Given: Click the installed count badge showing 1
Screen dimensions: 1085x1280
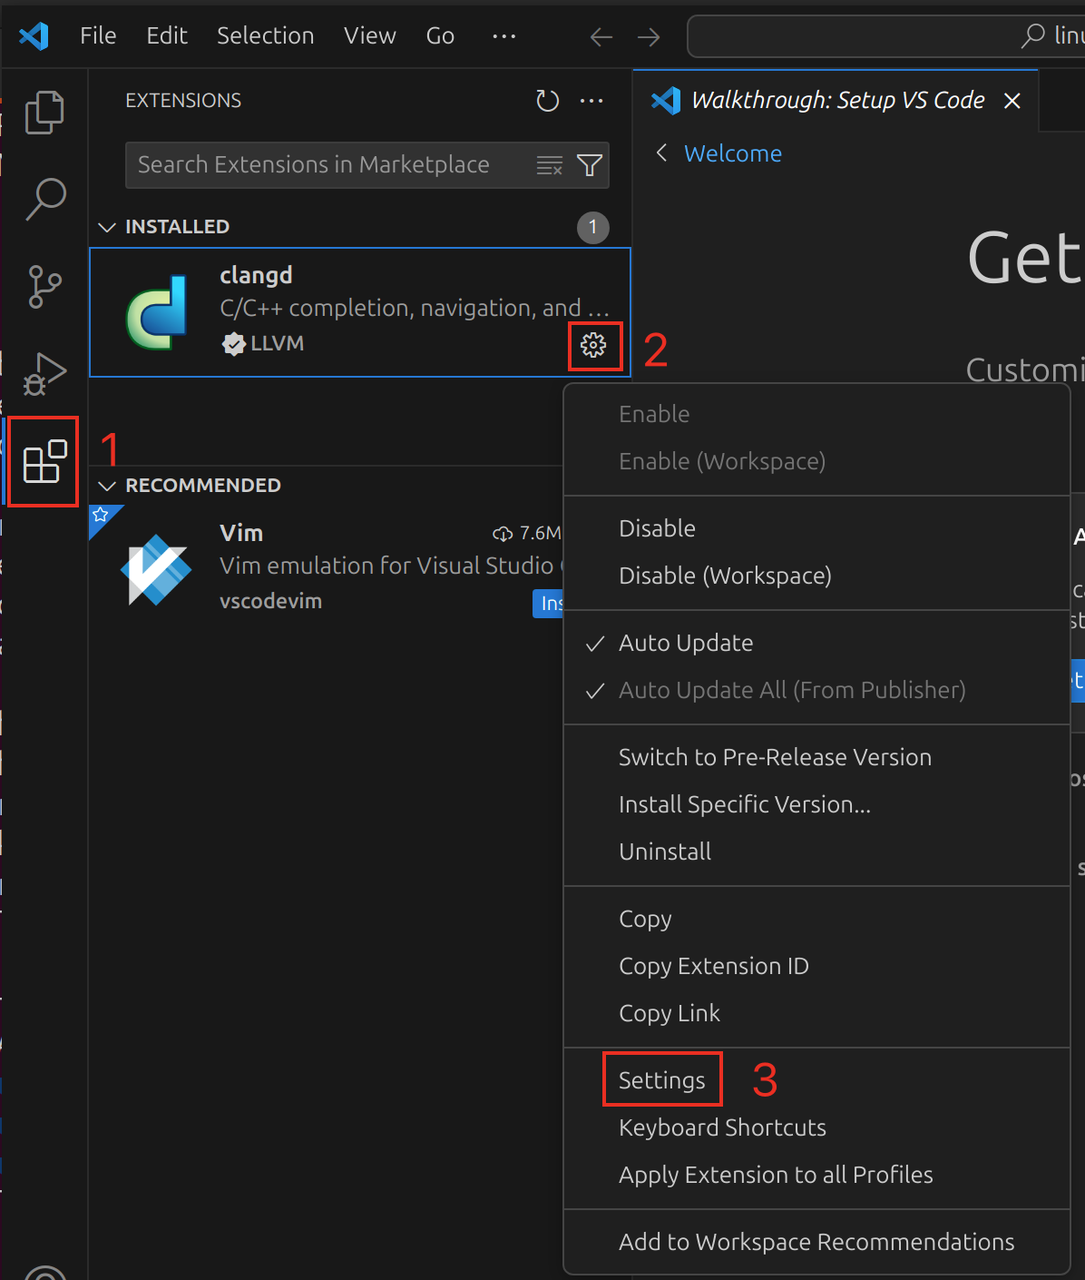Looking at the screenshot, I should 593,227.
